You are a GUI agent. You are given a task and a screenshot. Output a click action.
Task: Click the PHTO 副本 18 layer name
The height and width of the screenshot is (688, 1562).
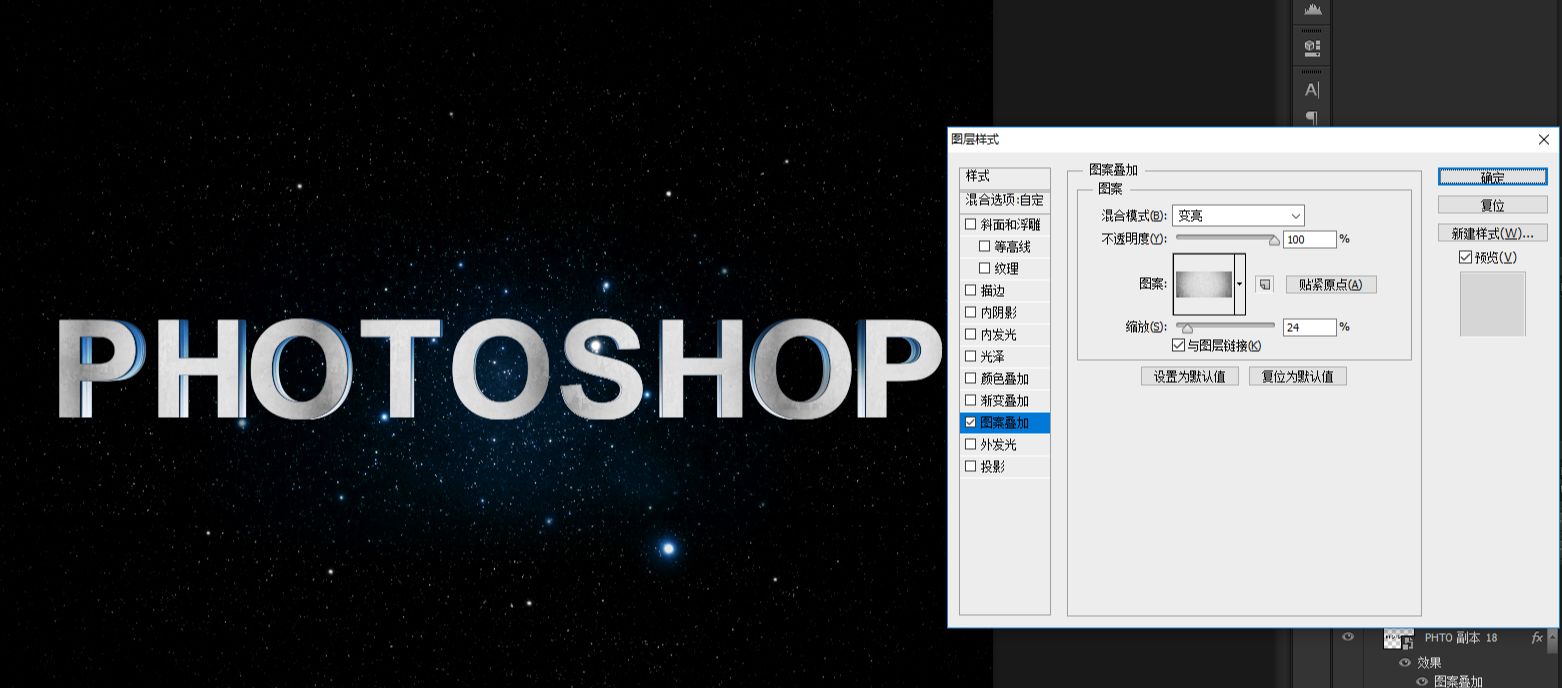point(1461,638)
